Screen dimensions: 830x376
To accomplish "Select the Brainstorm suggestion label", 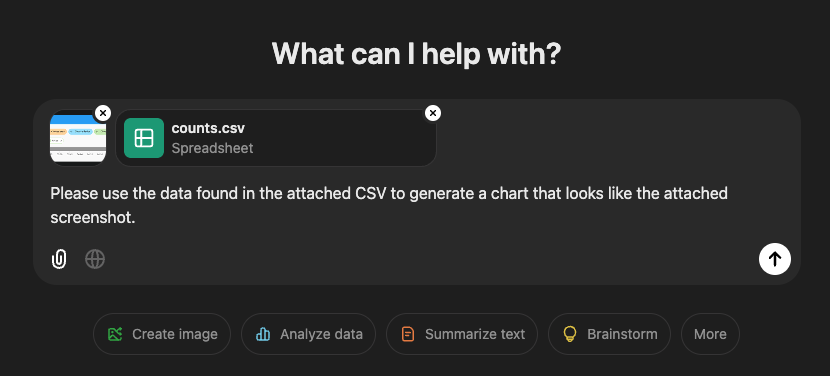I will point(622,334).
